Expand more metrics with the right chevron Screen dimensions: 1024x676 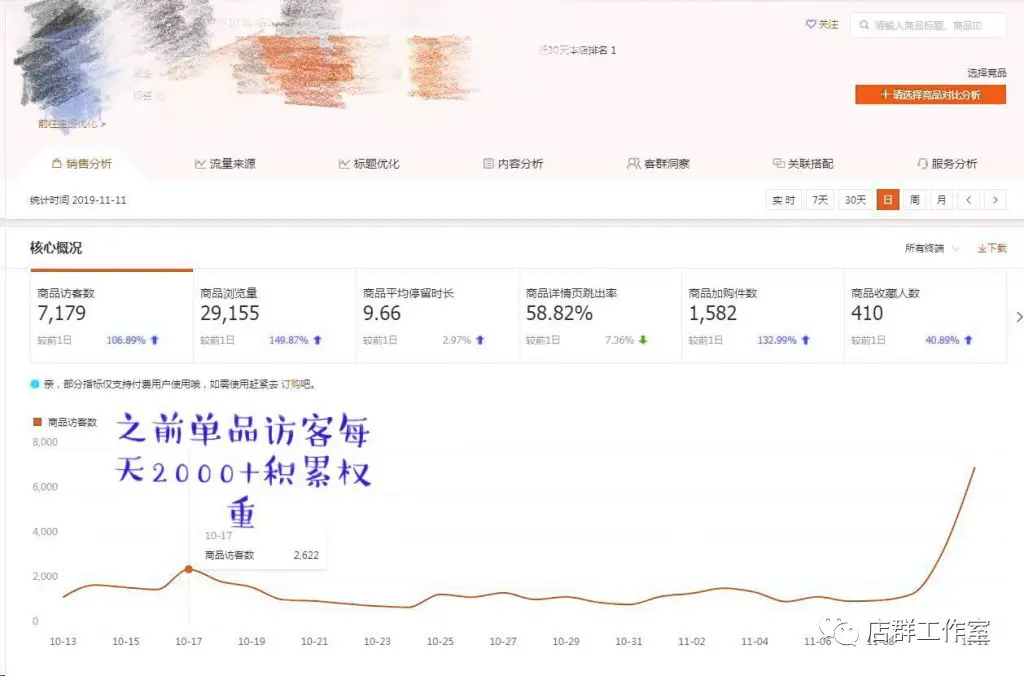point(1018,317)
